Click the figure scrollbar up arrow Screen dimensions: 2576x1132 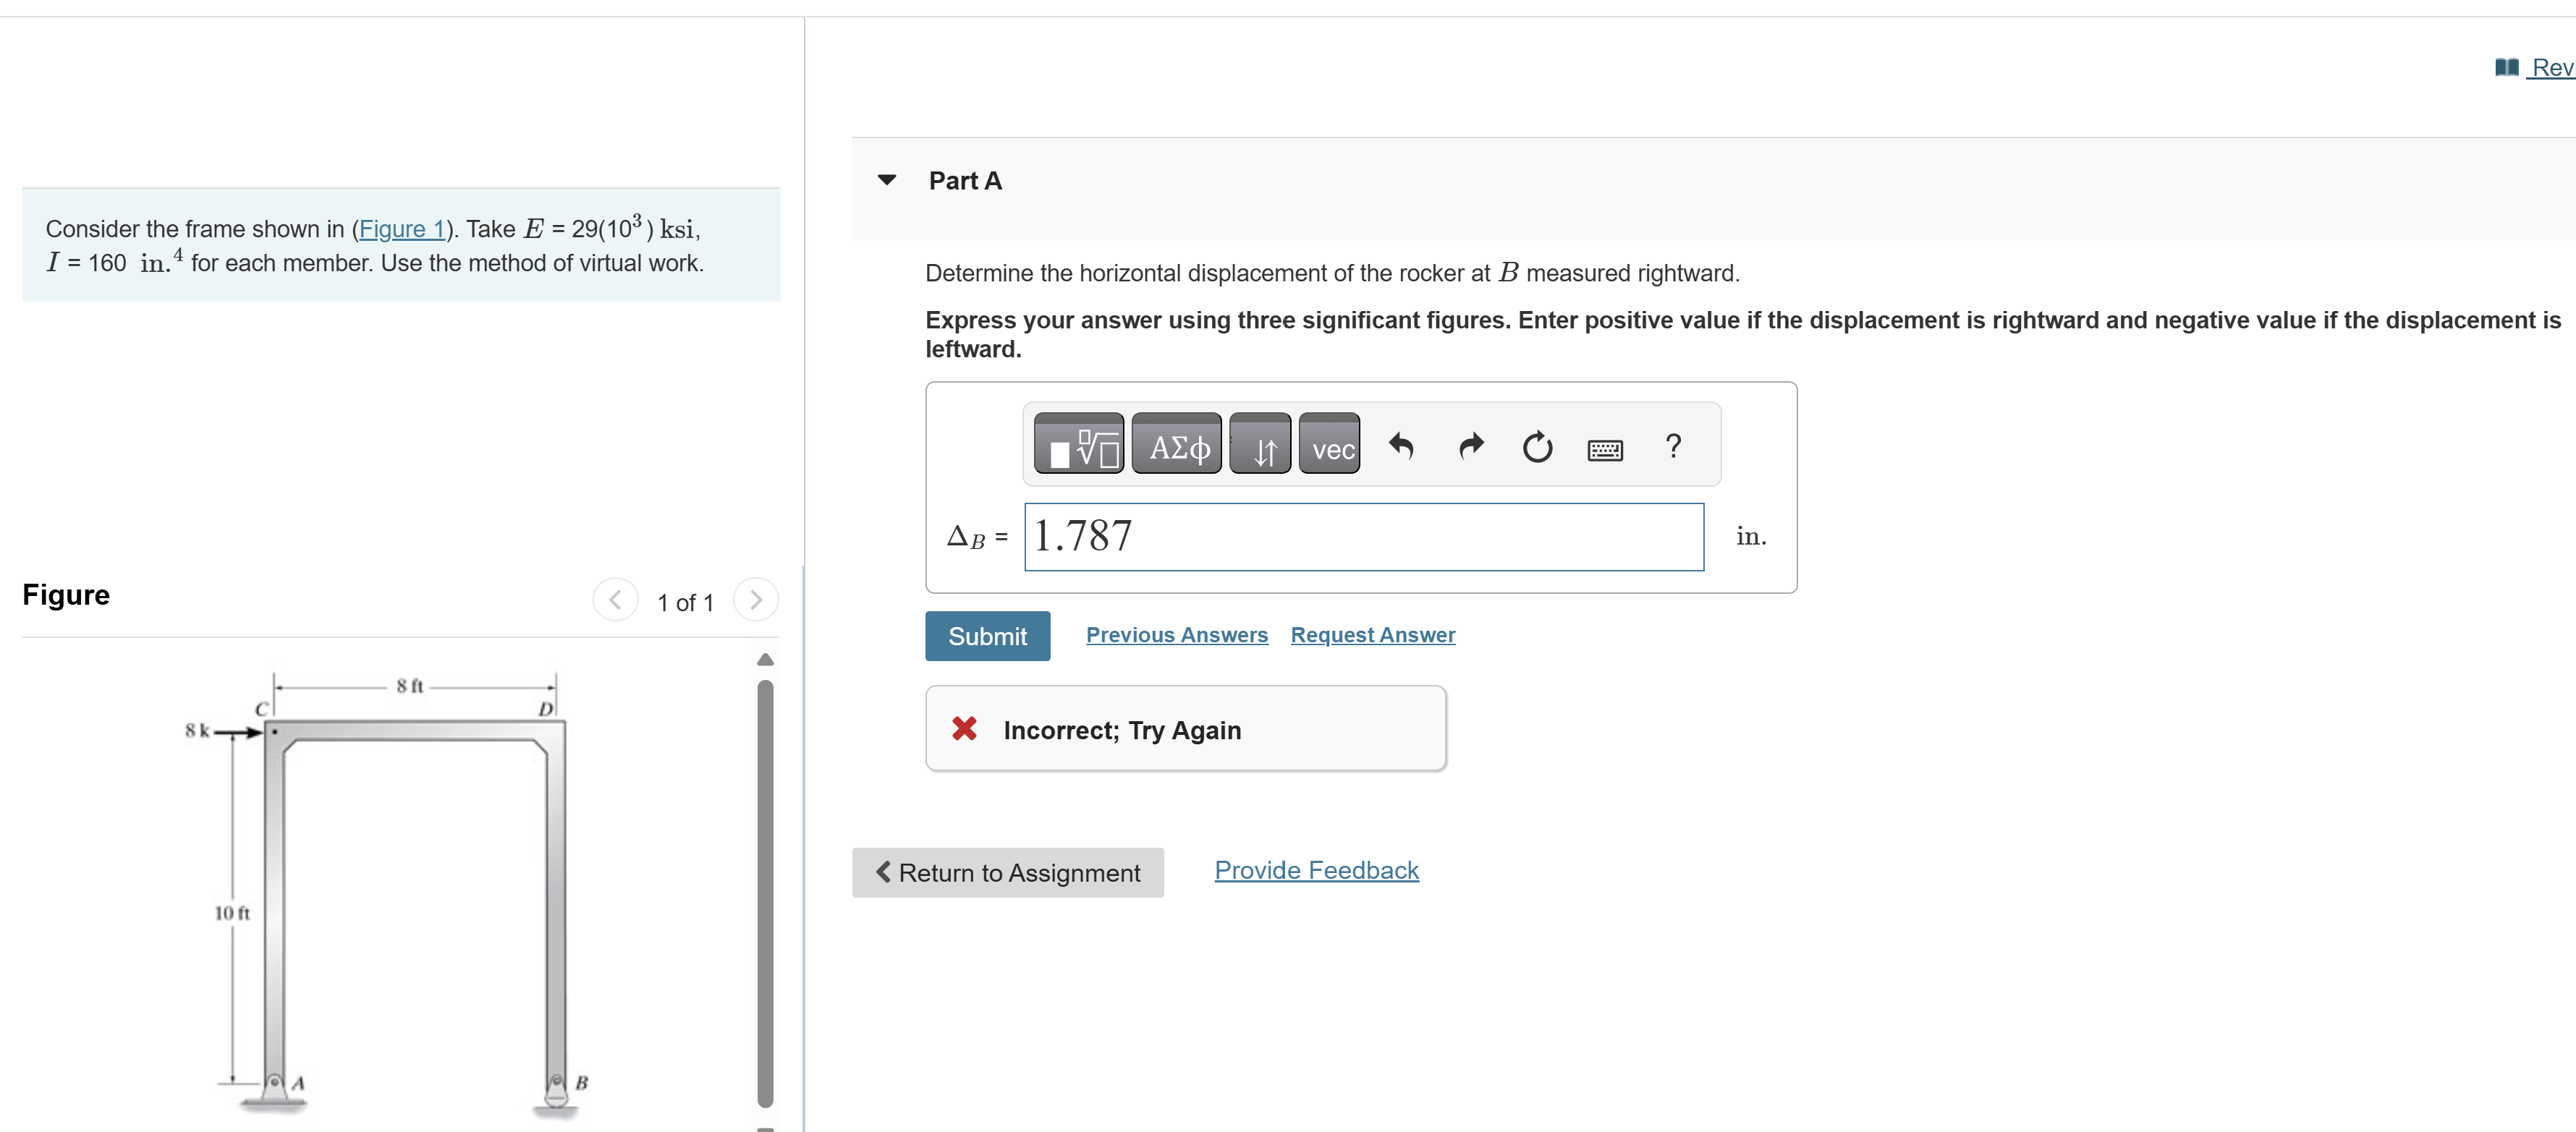(x=765, y=659)
